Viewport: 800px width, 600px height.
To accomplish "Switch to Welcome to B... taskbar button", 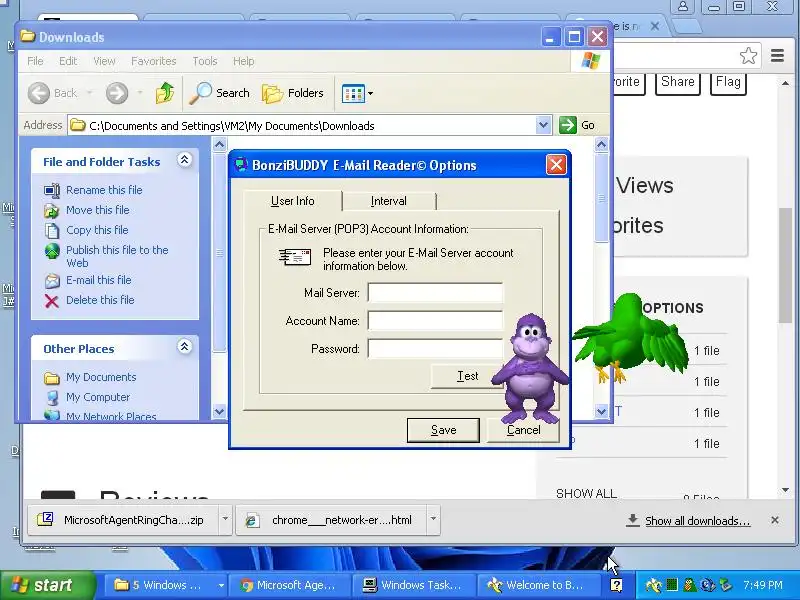I will (538, 585).
